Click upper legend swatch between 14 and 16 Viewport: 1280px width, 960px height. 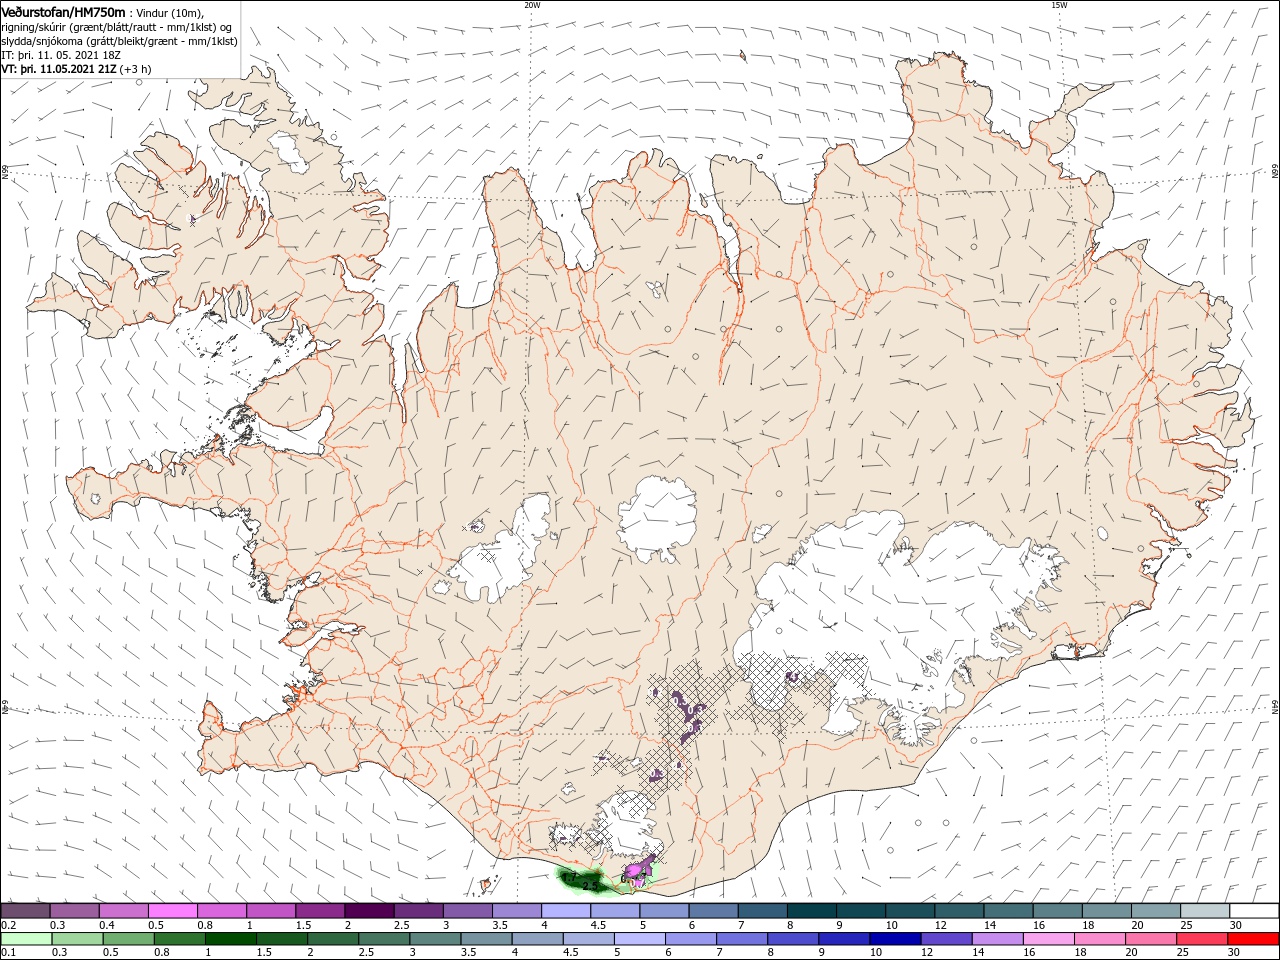coord(1009,911)
